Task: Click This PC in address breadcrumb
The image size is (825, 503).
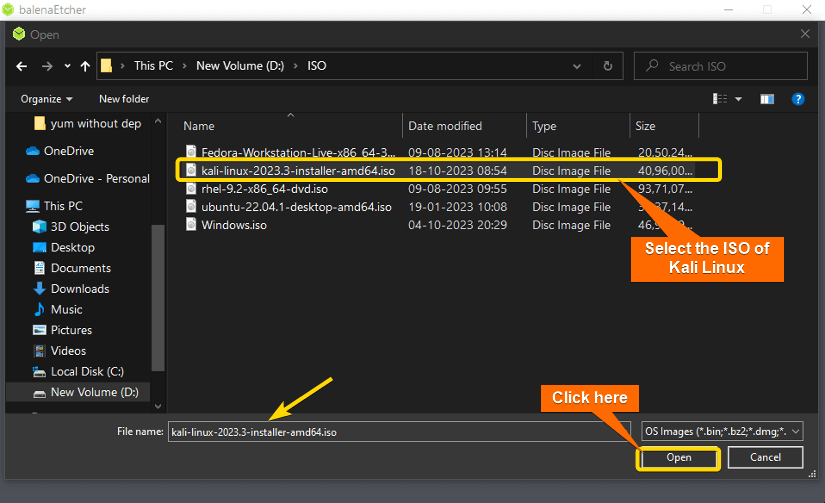Action: click(153, 66)
